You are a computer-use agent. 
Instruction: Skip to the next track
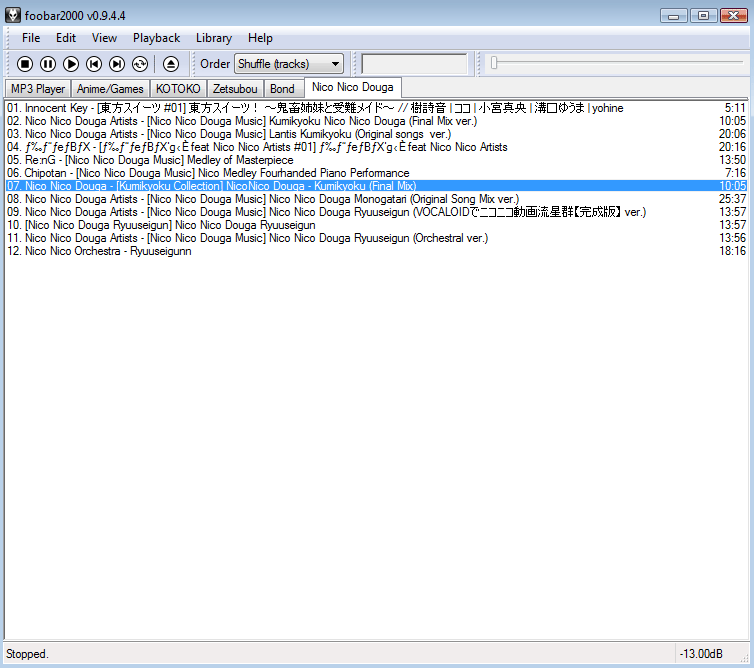point(117,64)
